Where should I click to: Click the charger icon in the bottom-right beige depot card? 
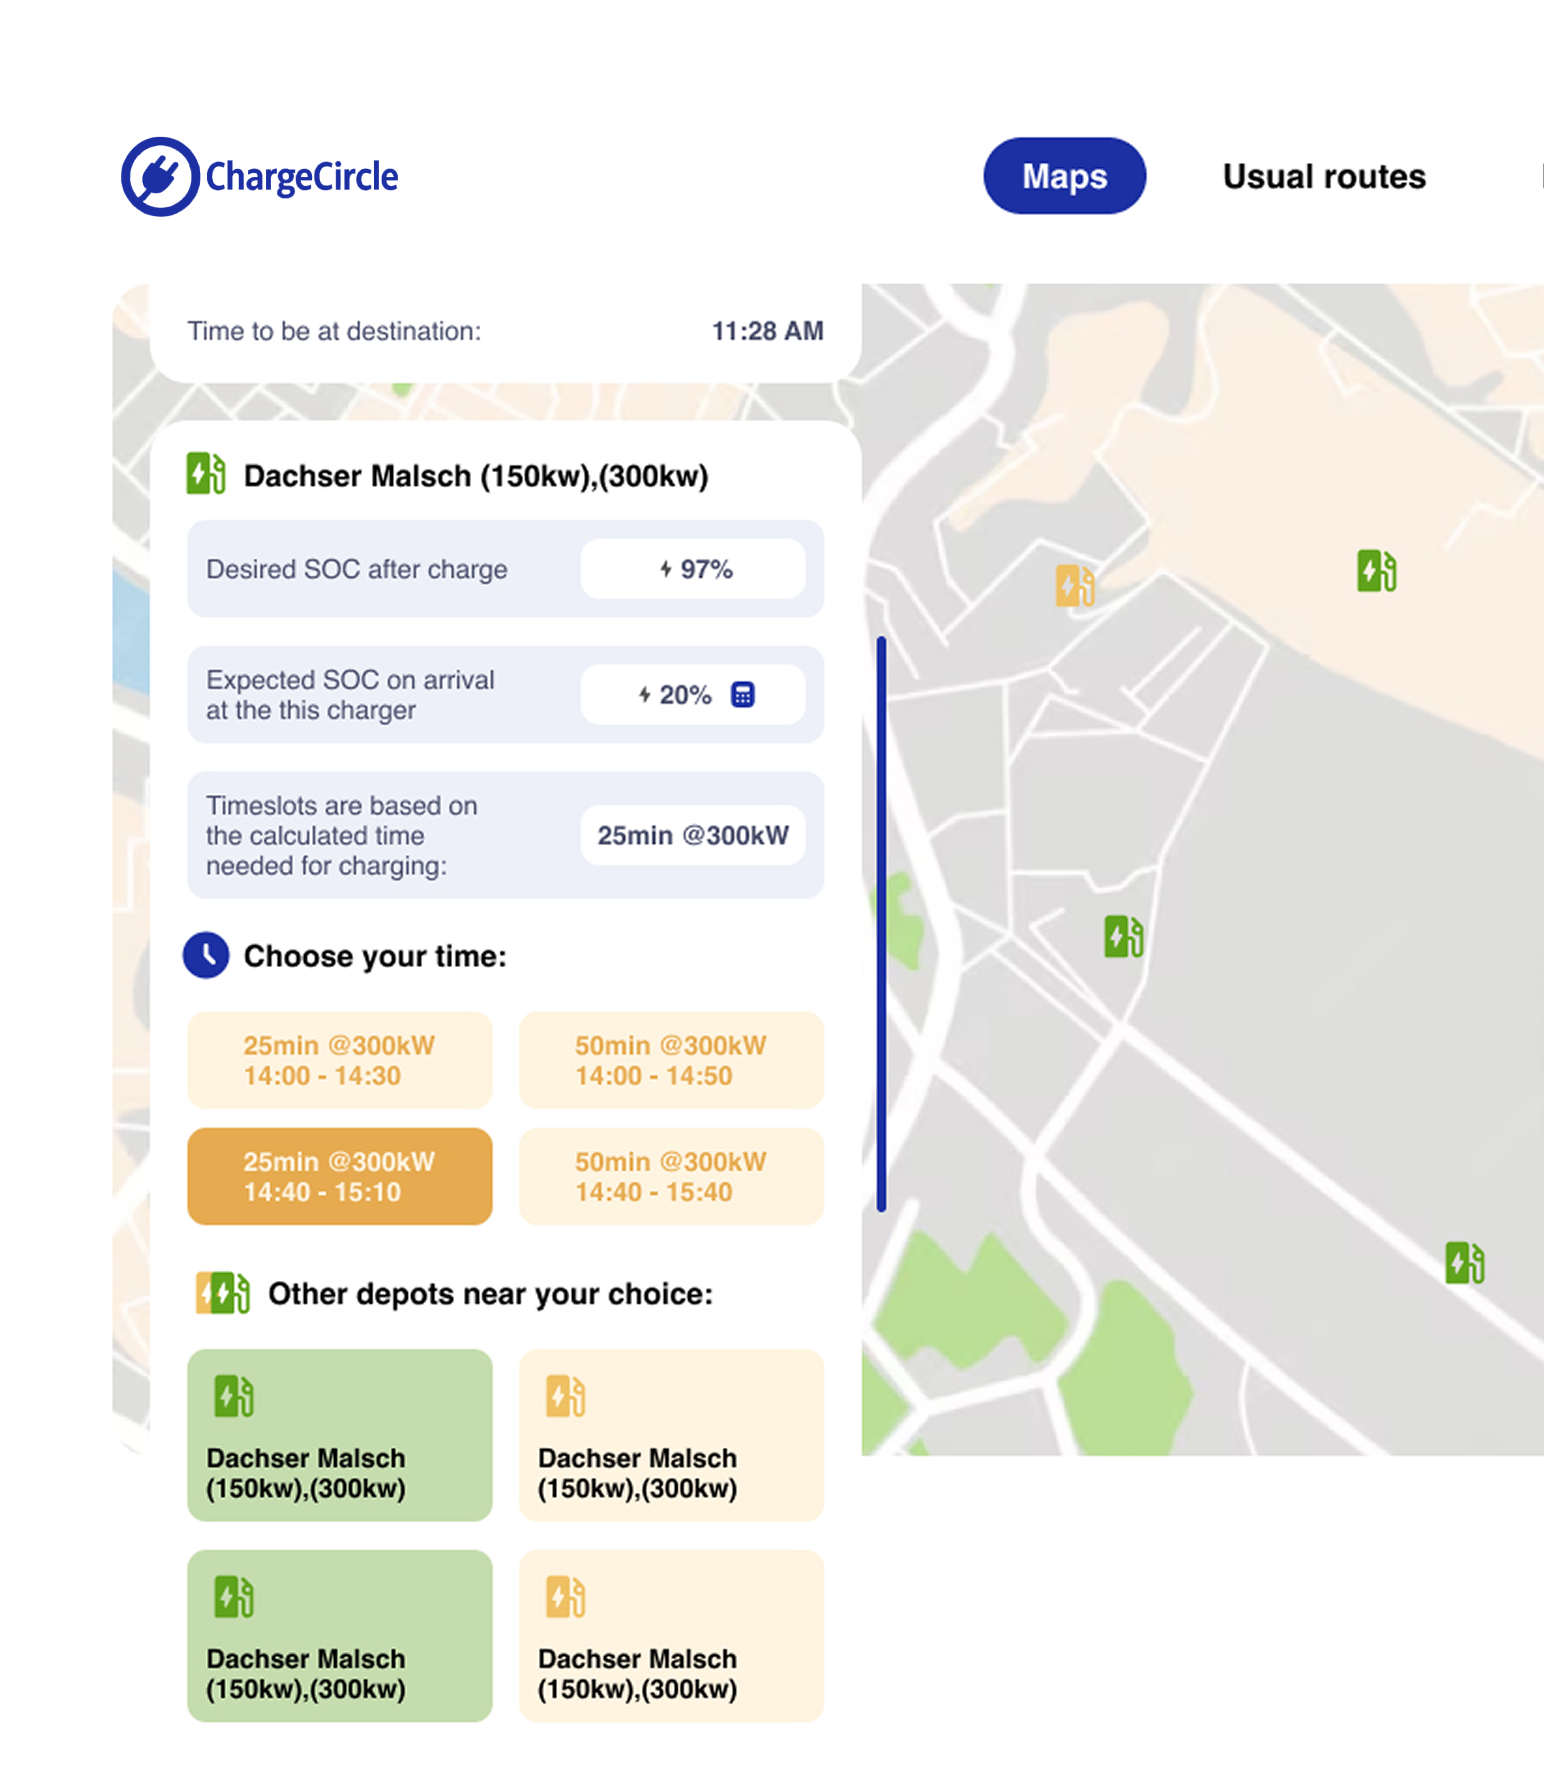pyautogui.click(x=565, y=1596)
